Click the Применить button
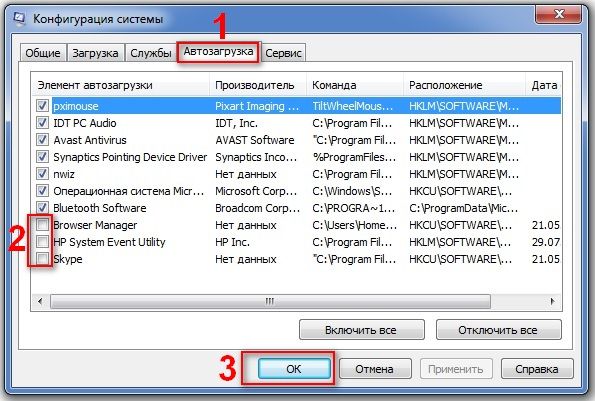The height and width of the screenshot is (401, 595). point(456,369)
